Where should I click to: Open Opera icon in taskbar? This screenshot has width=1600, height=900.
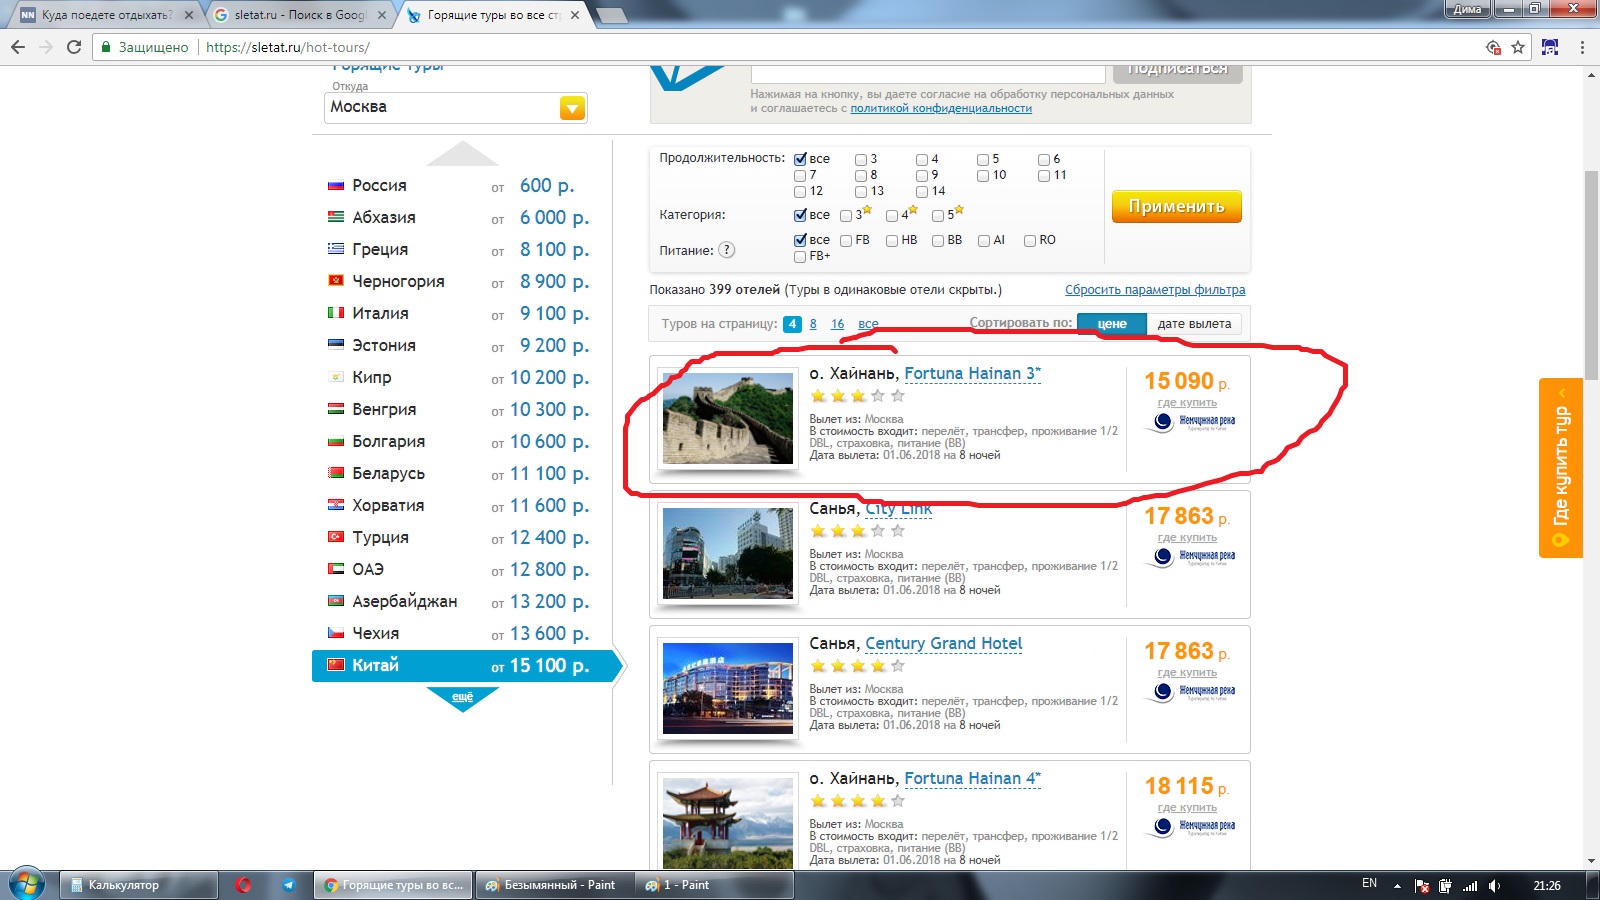243,885
